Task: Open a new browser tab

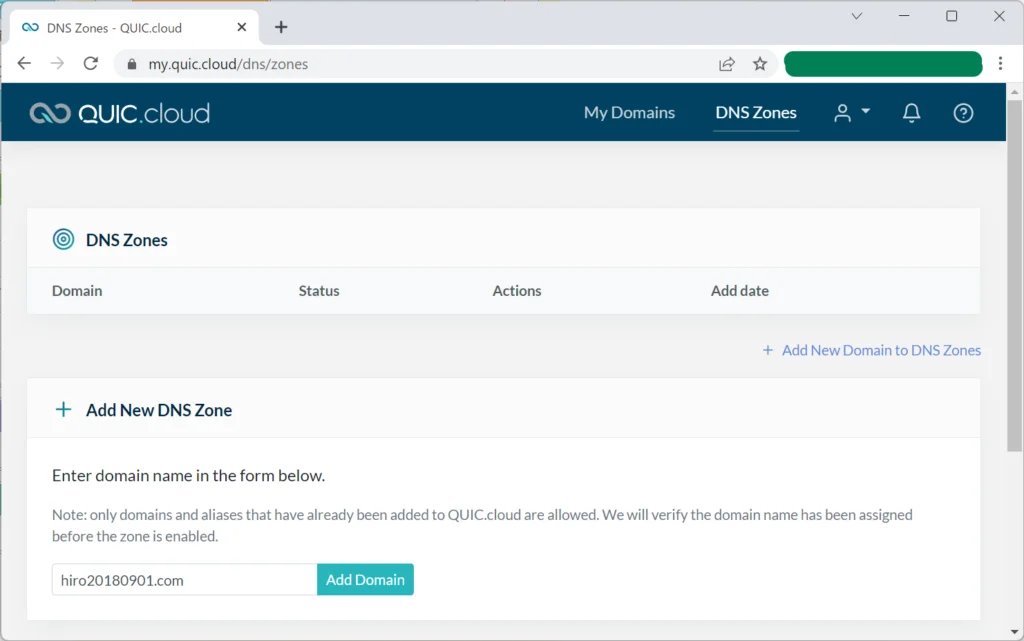Action: point(281,27)
